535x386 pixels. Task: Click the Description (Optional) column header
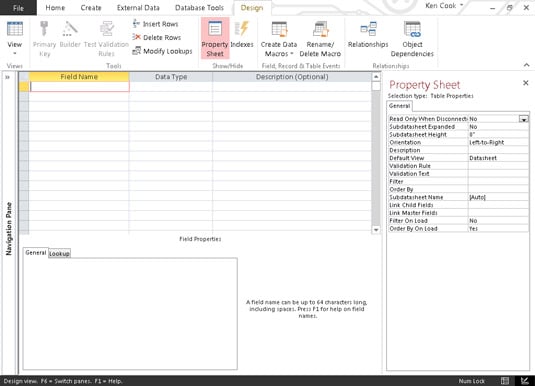coord(292,77)
